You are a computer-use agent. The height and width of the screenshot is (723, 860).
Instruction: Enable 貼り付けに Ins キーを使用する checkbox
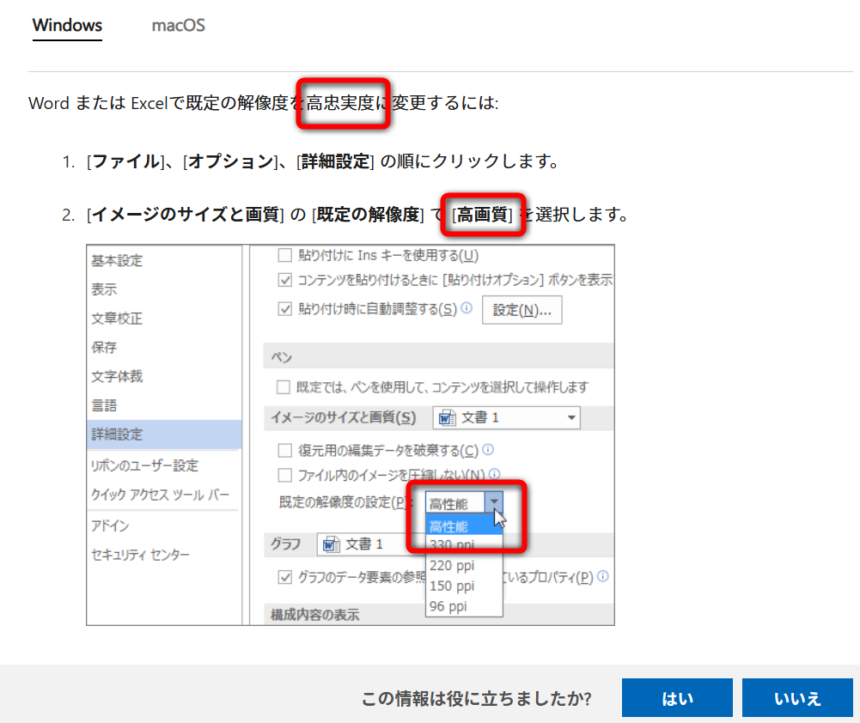pos(284,255)
